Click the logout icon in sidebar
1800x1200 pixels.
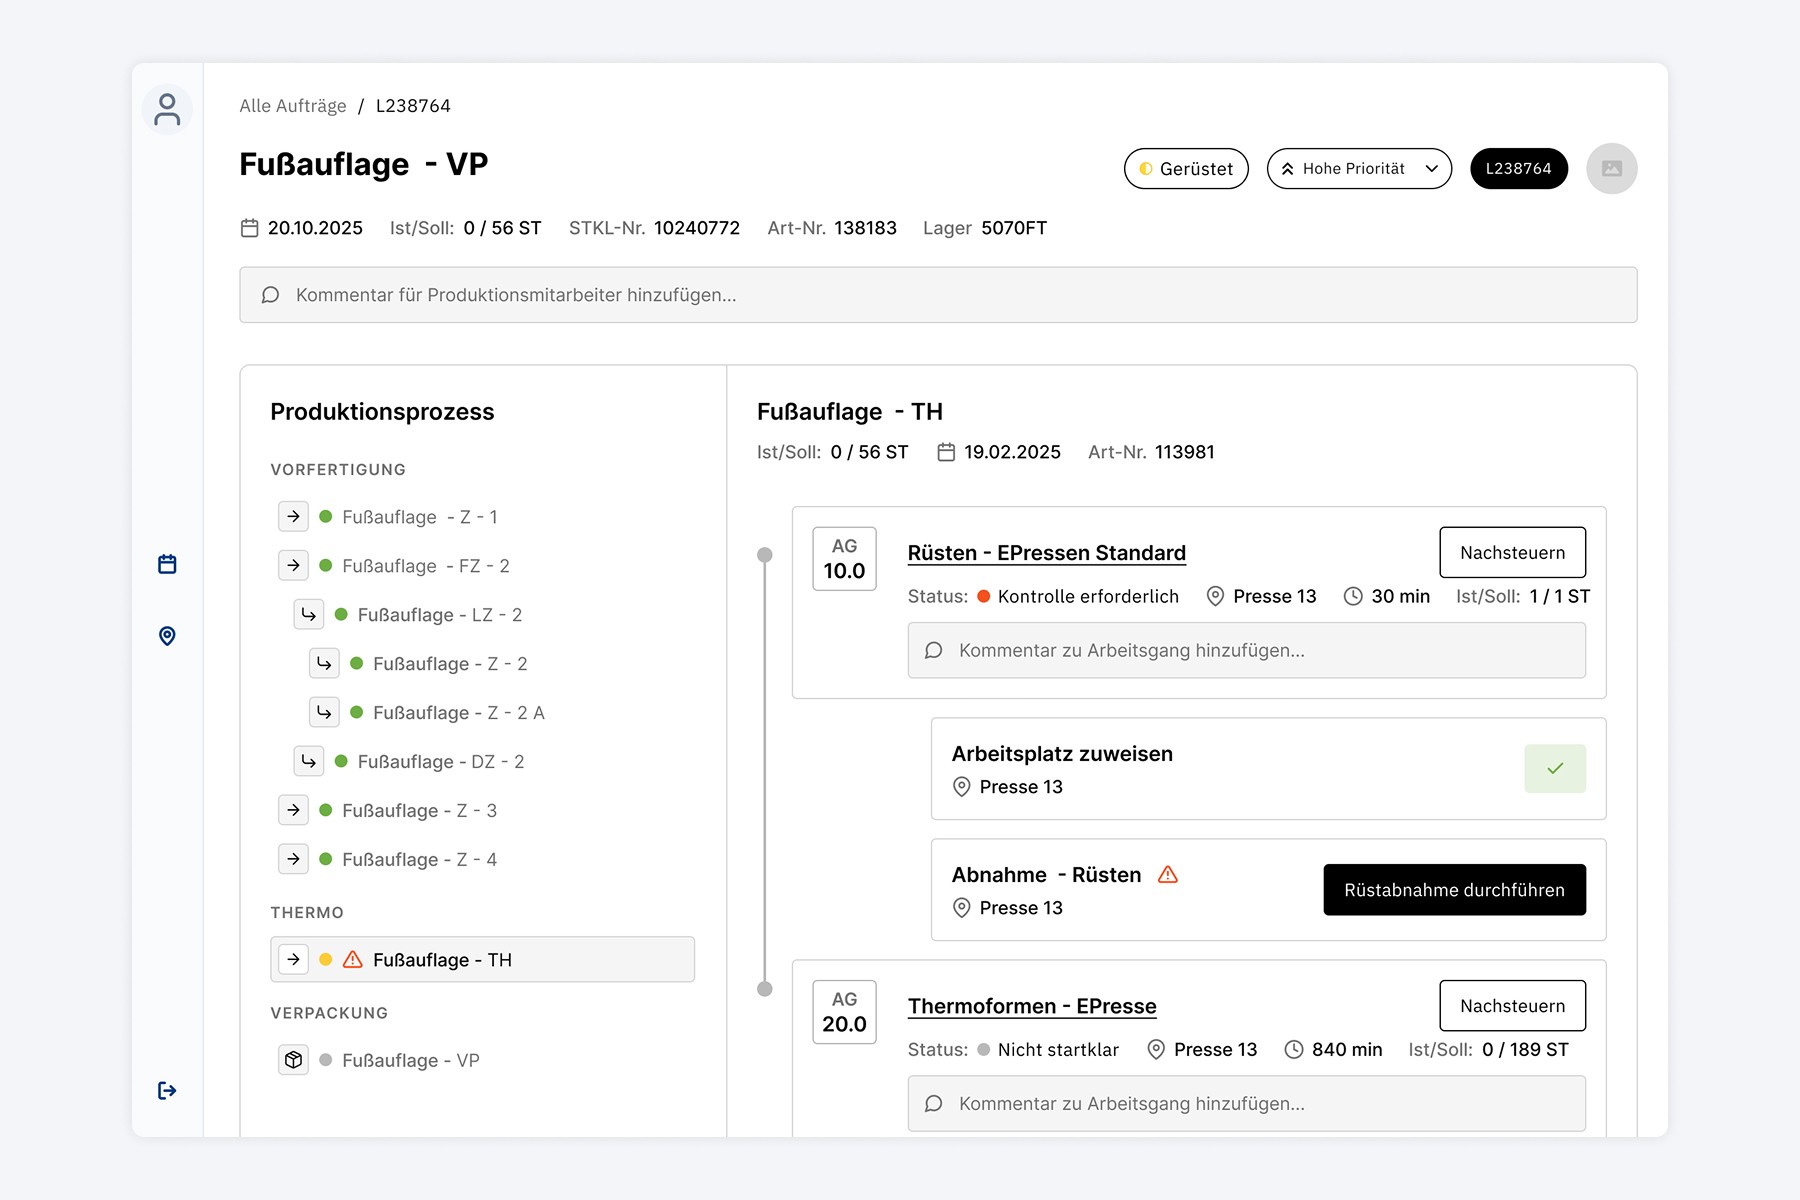(x=167, y=1090)
